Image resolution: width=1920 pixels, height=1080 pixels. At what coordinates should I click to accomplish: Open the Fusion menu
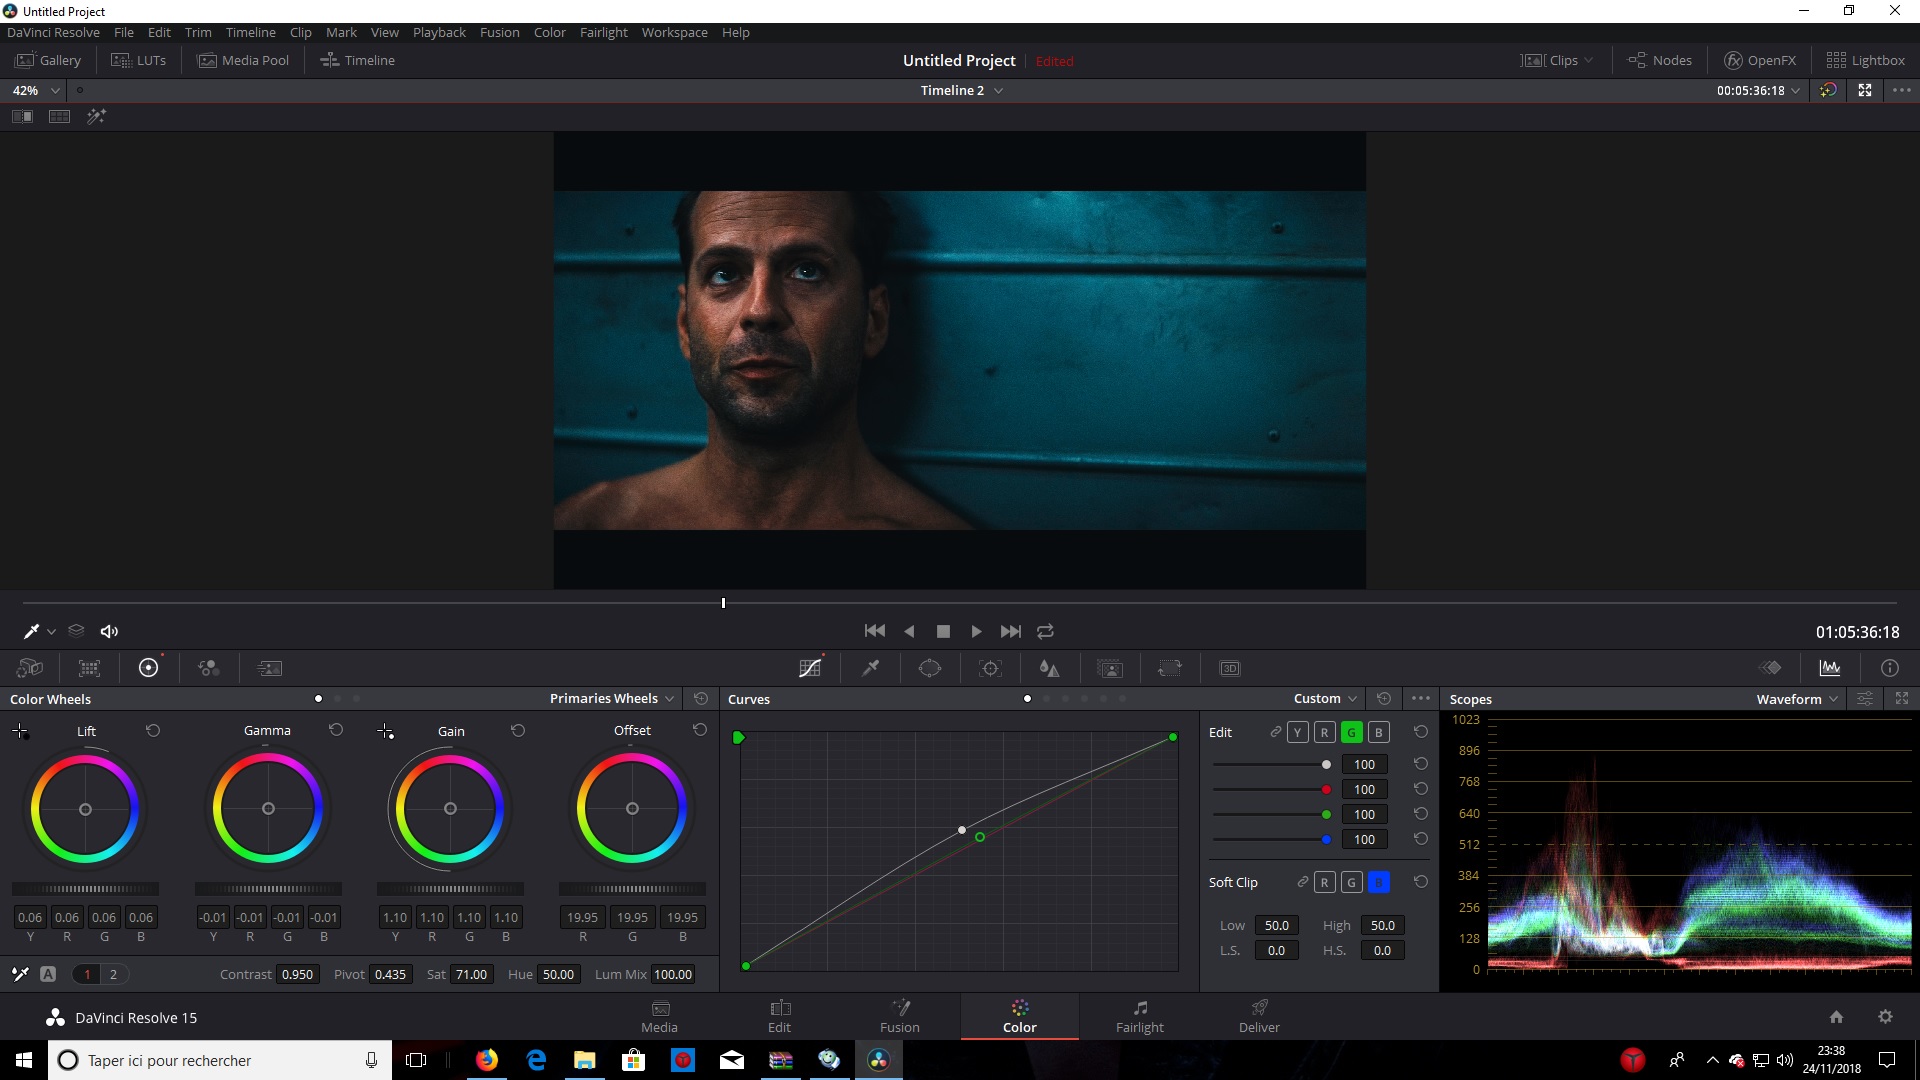click(x=499, y=32)
